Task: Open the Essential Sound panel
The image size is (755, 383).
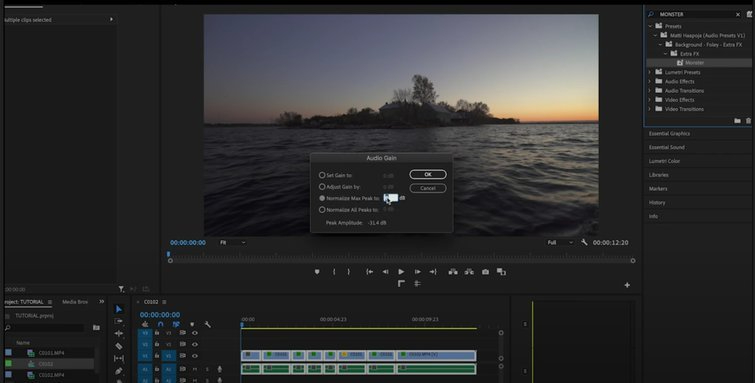Action: pos(666,147)
